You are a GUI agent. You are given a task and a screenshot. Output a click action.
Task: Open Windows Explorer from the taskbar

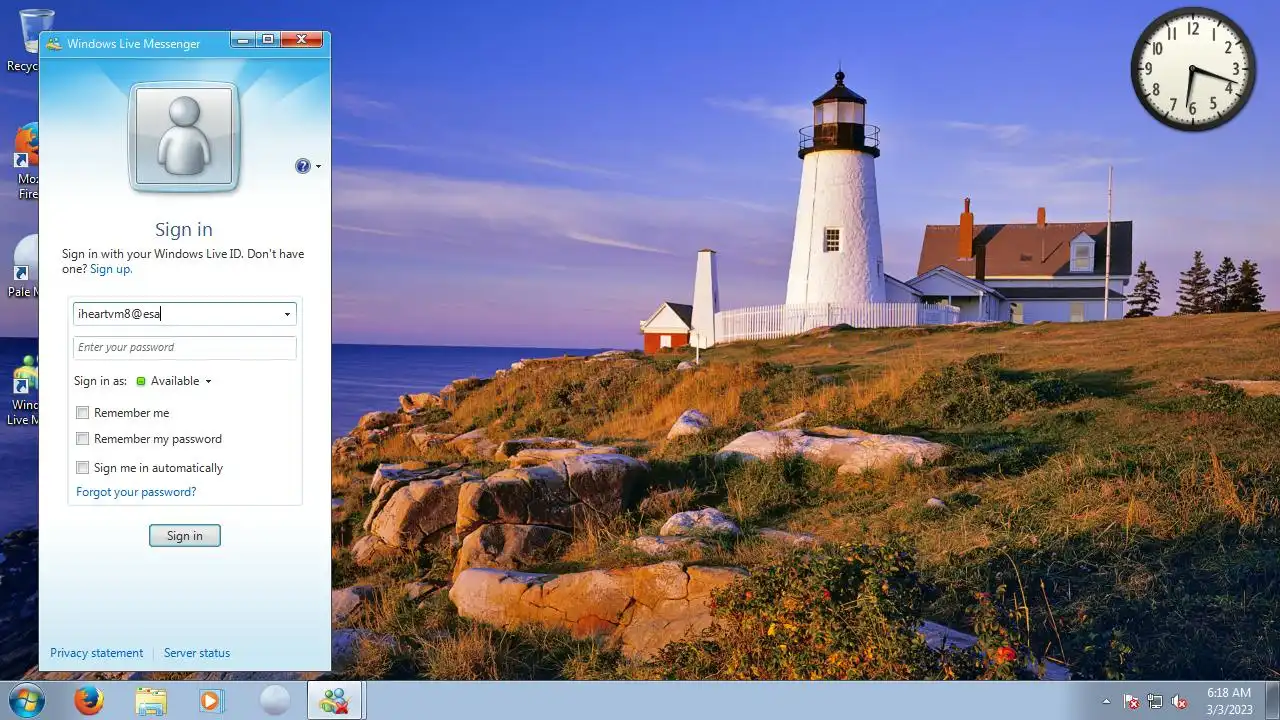tap(151, 701)
